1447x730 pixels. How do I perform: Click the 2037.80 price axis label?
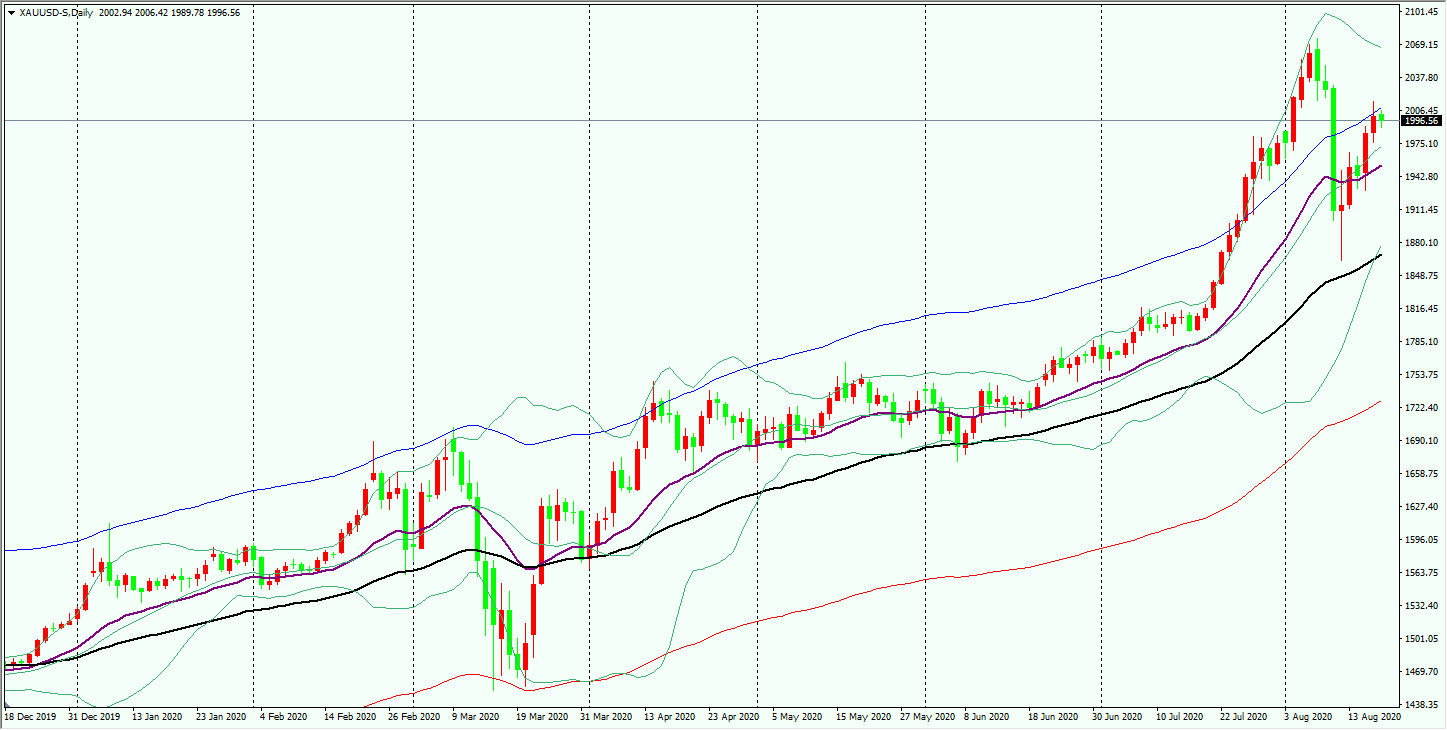click(1422, 78)
